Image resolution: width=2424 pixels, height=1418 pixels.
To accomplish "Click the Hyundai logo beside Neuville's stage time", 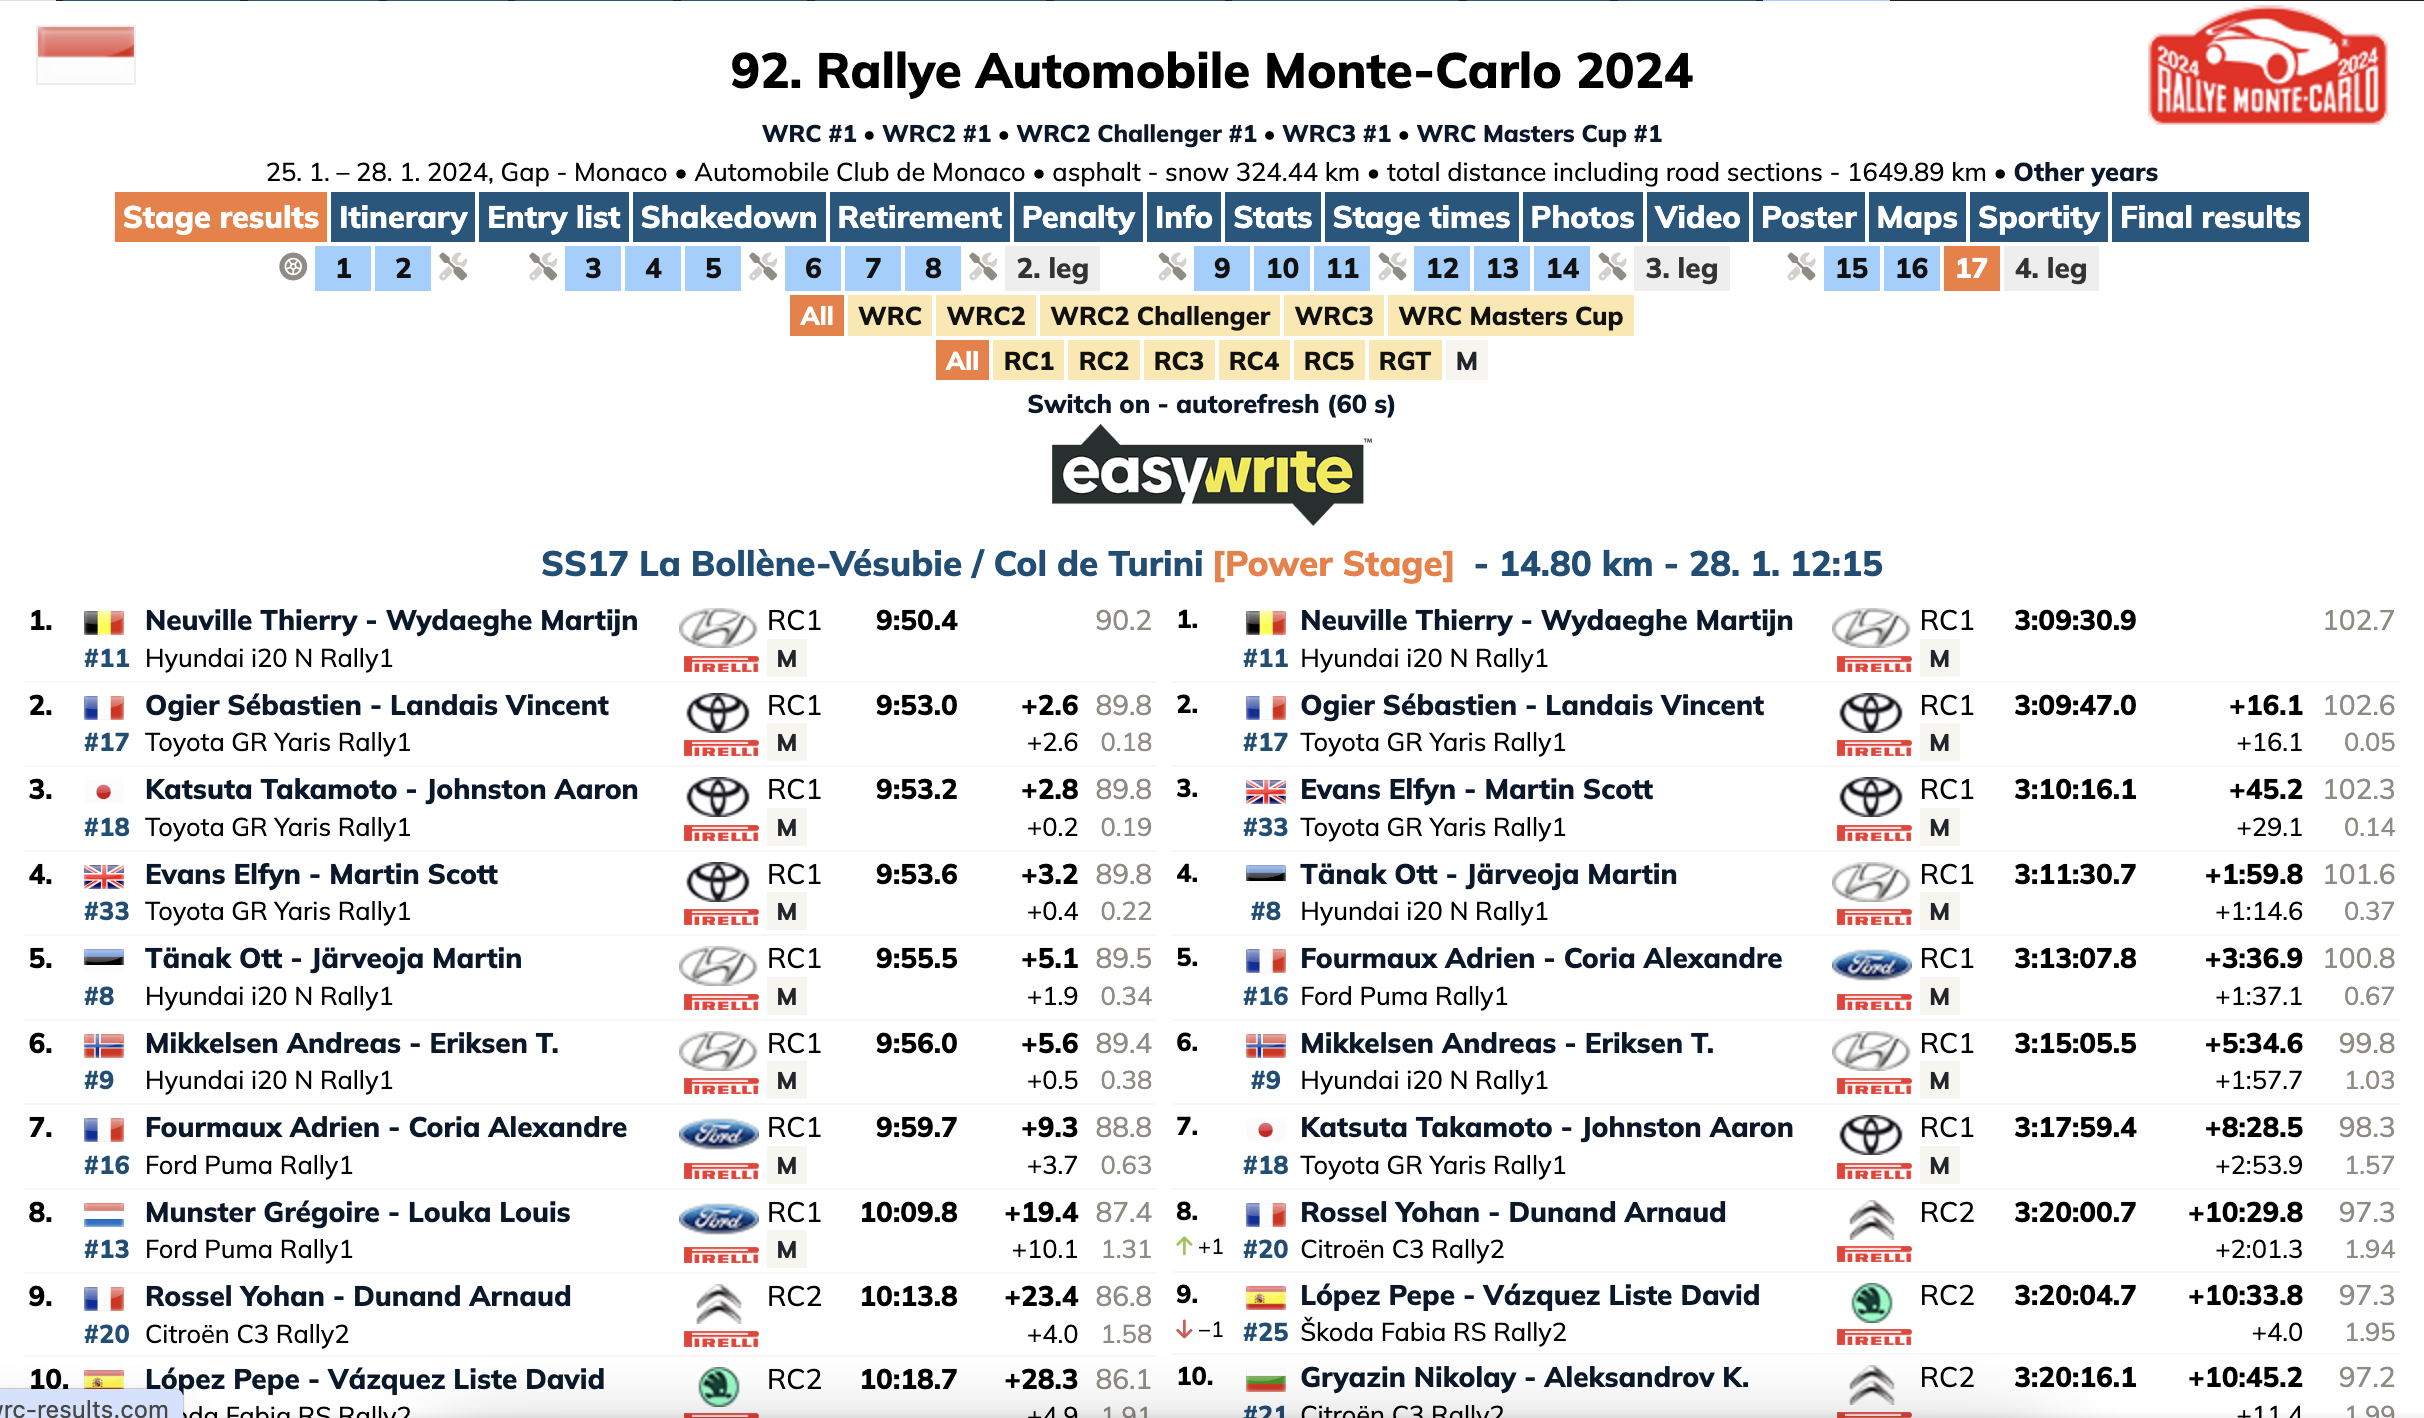I will tap(718, 627).
